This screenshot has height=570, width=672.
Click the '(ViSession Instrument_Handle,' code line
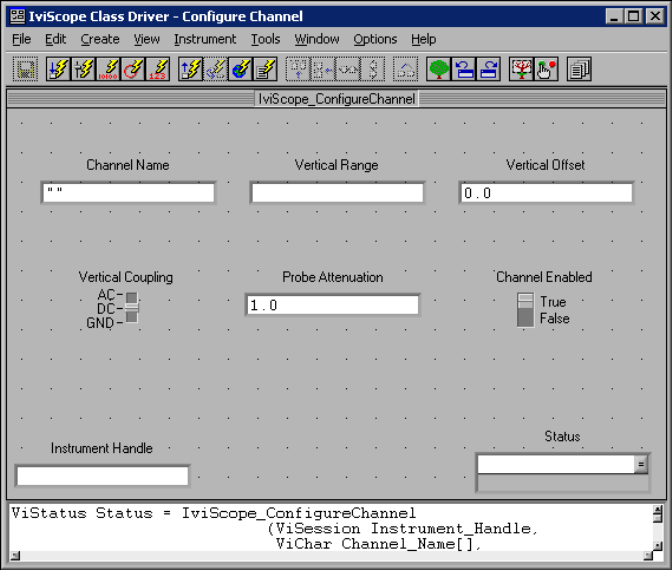[402, 528]
